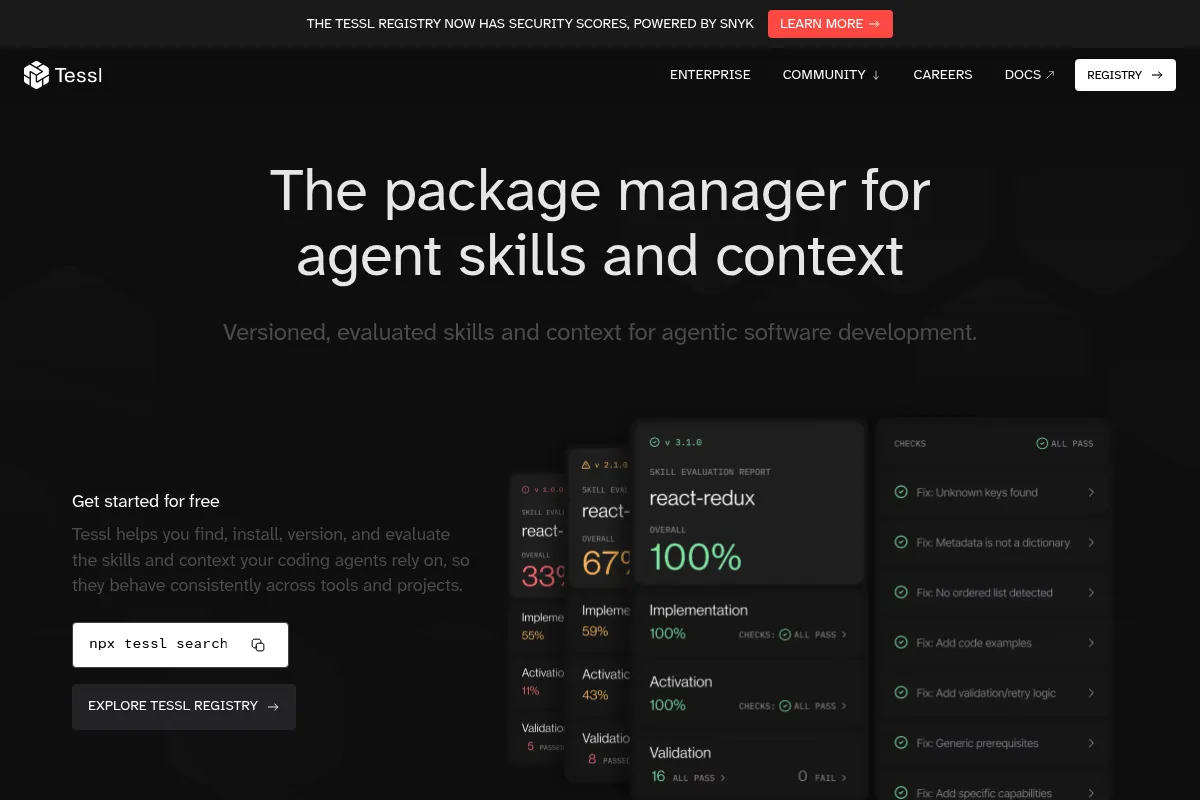Expand Fix: Add specific capabilities chevron
The image size is (1200, 800).
1091,793
